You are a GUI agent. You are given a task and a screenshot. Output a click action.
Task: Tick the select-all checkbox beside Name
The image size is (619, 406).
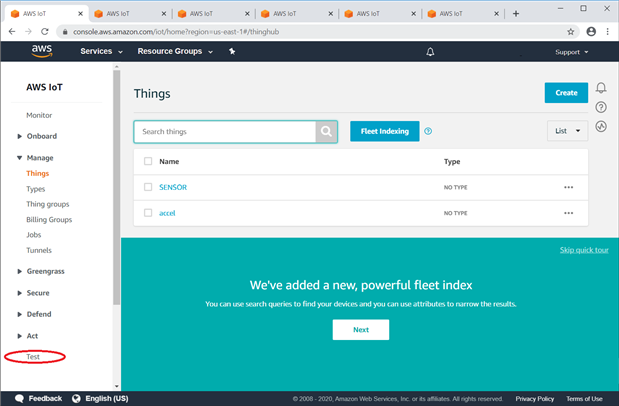(148, 161)
